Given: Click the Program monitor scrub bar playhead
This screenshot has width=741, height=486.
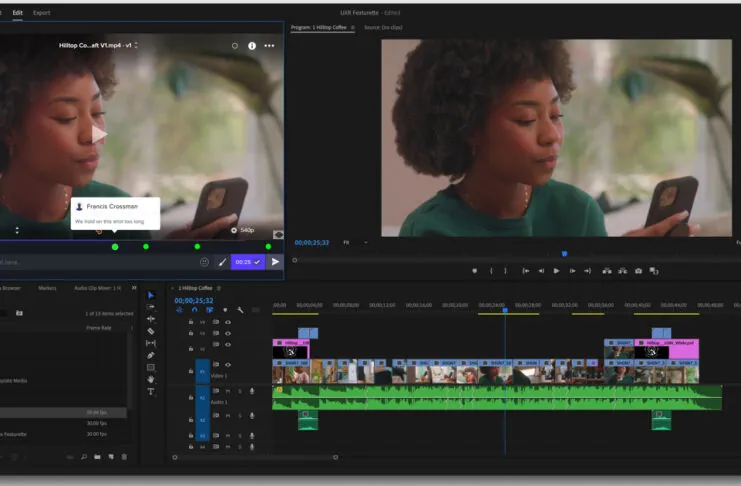Looking at the screenshot, I should pos(564,254).
